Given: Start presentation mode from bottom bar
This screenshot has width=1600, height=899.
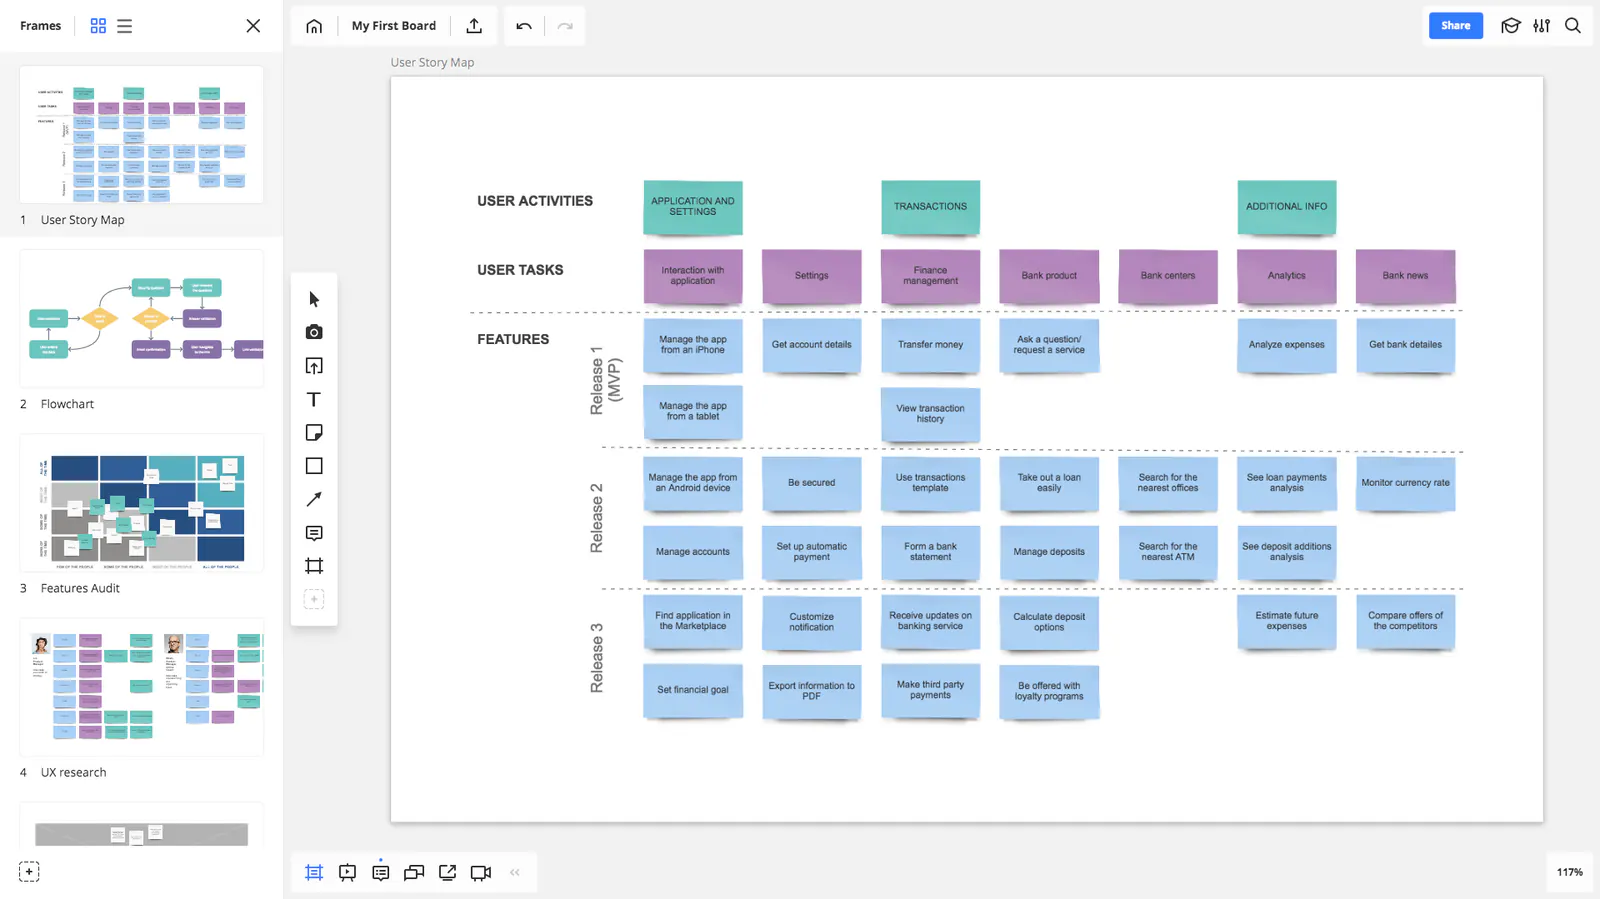Looking at the screenshot, I should (x=347, y=872).
